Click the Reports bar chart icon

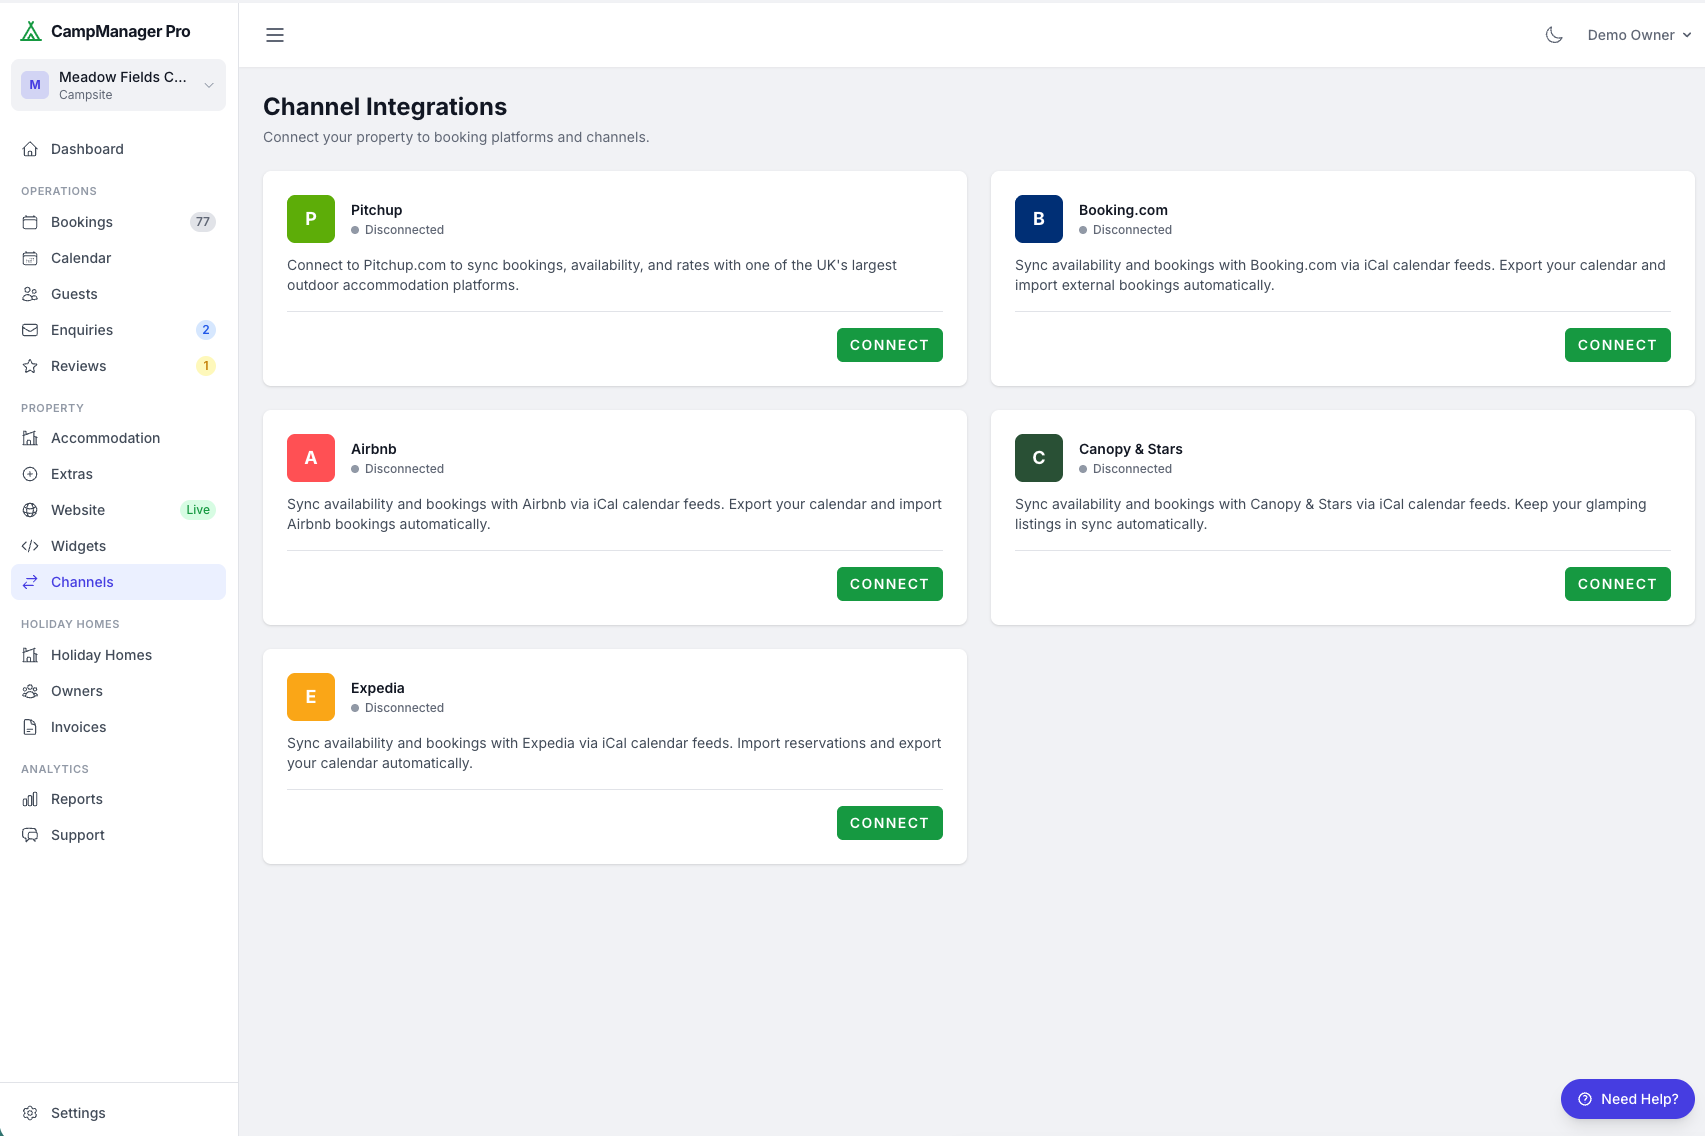coord(30,799)
